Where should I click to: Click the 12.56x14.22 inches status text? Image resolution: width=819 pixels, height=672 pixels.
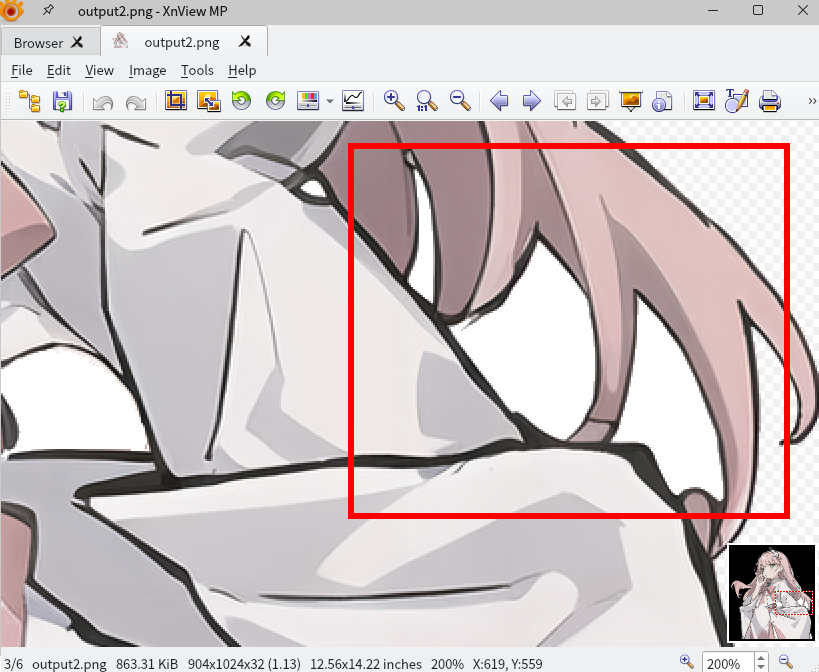click(x=366, y=664)
